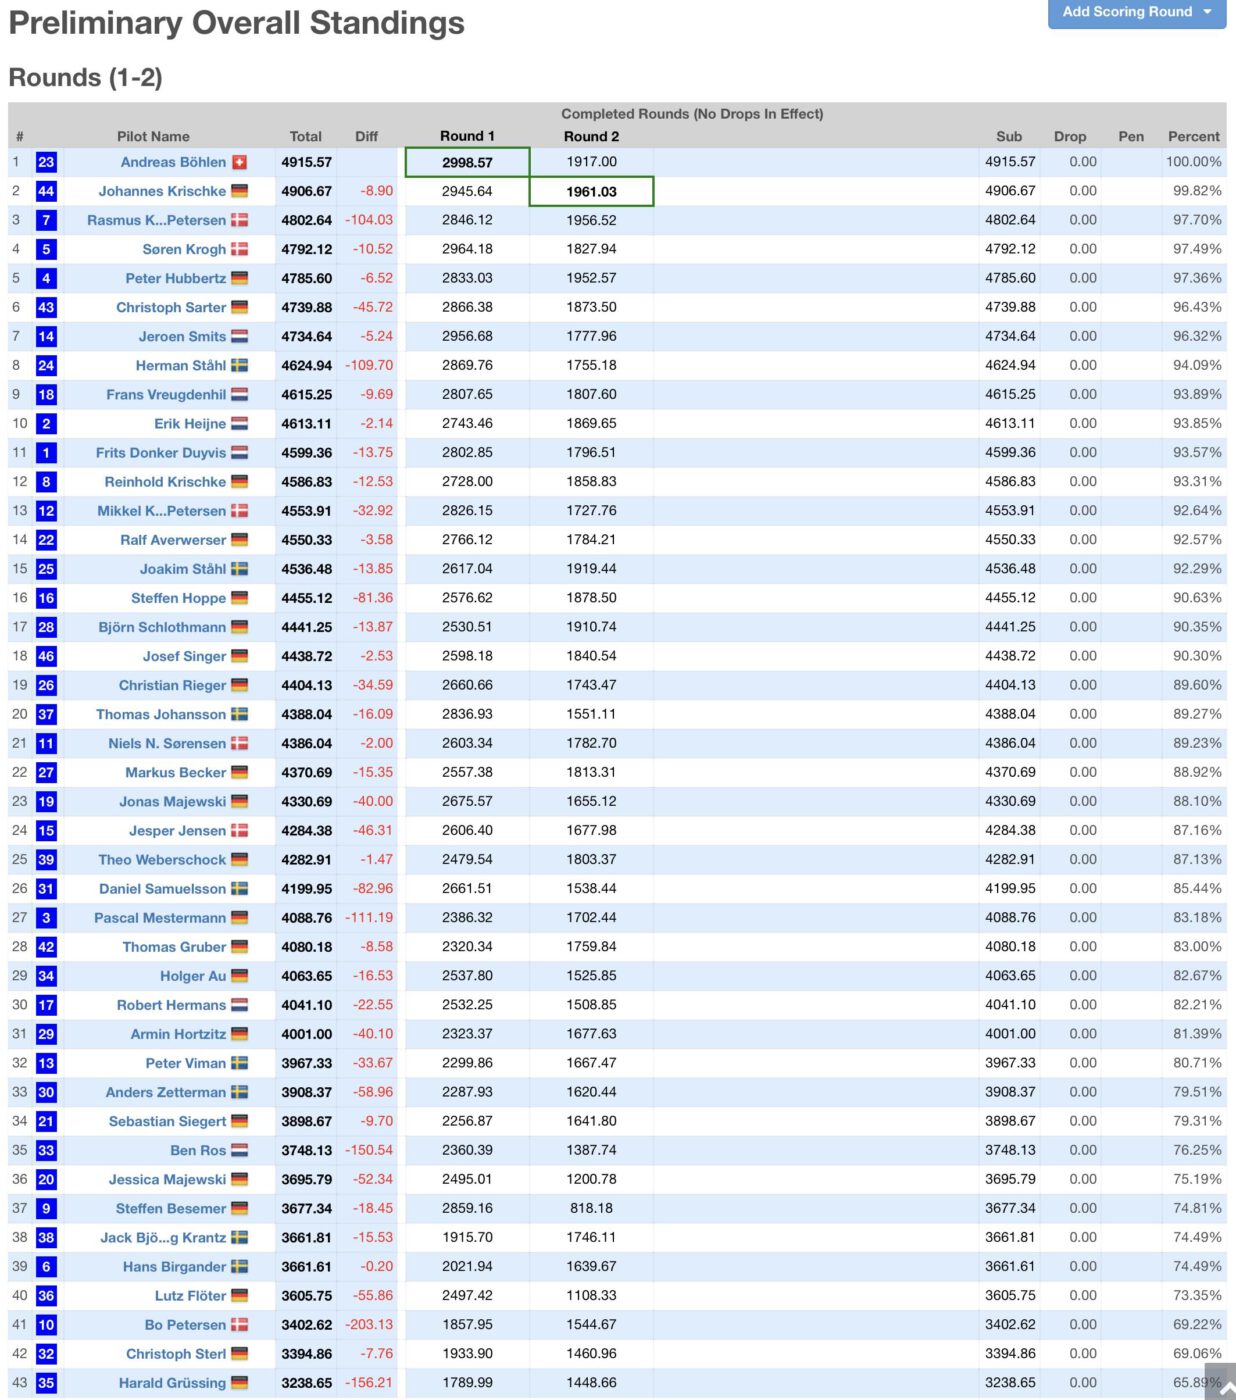Click the Danish flag beside Søren Krogh

pyautogui.click(x=239, y=249)
